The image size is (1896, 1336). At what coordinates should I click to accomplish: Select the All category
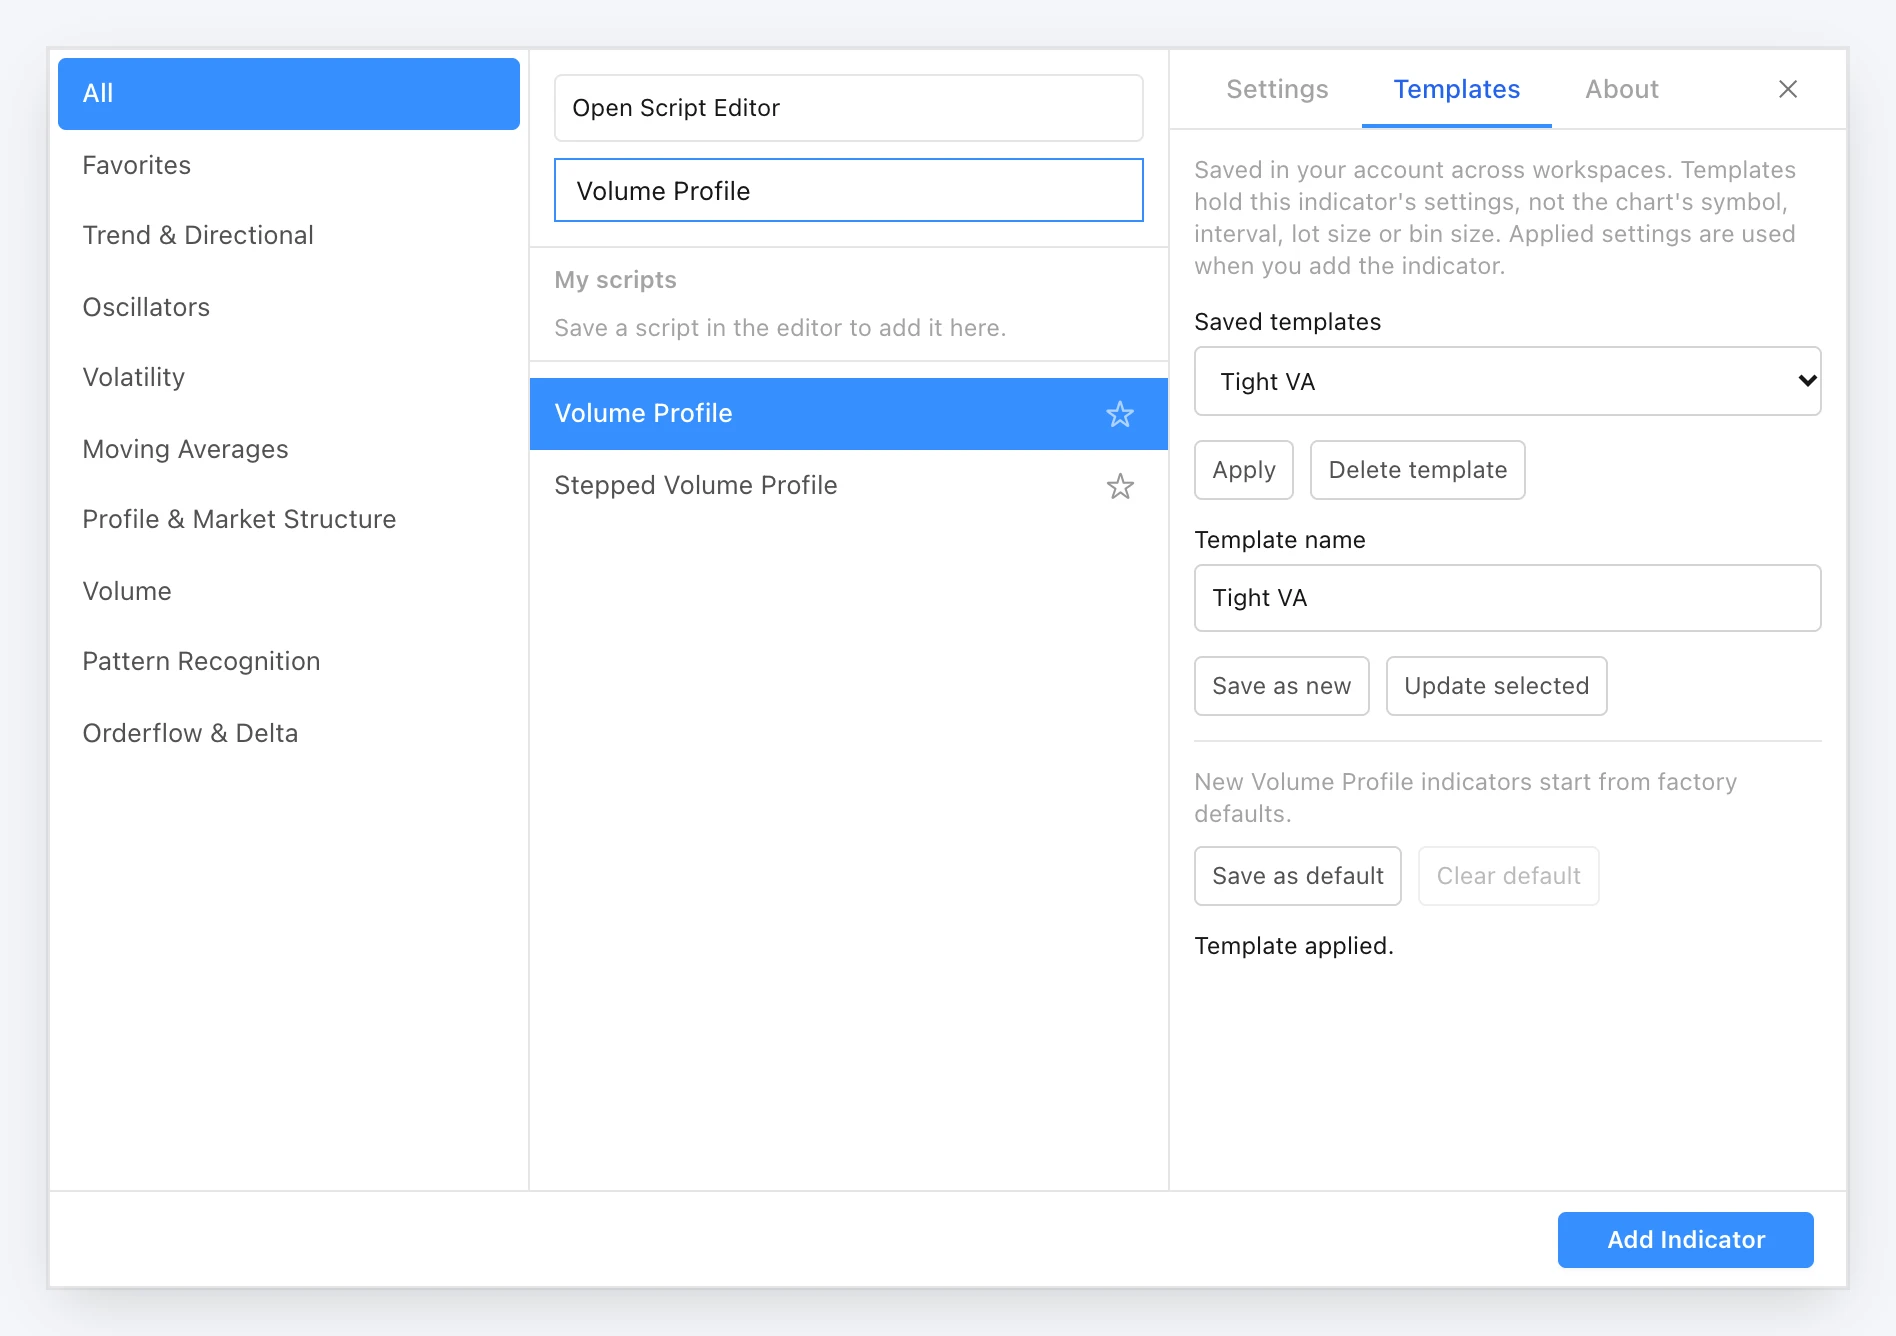tap(288, 94)
